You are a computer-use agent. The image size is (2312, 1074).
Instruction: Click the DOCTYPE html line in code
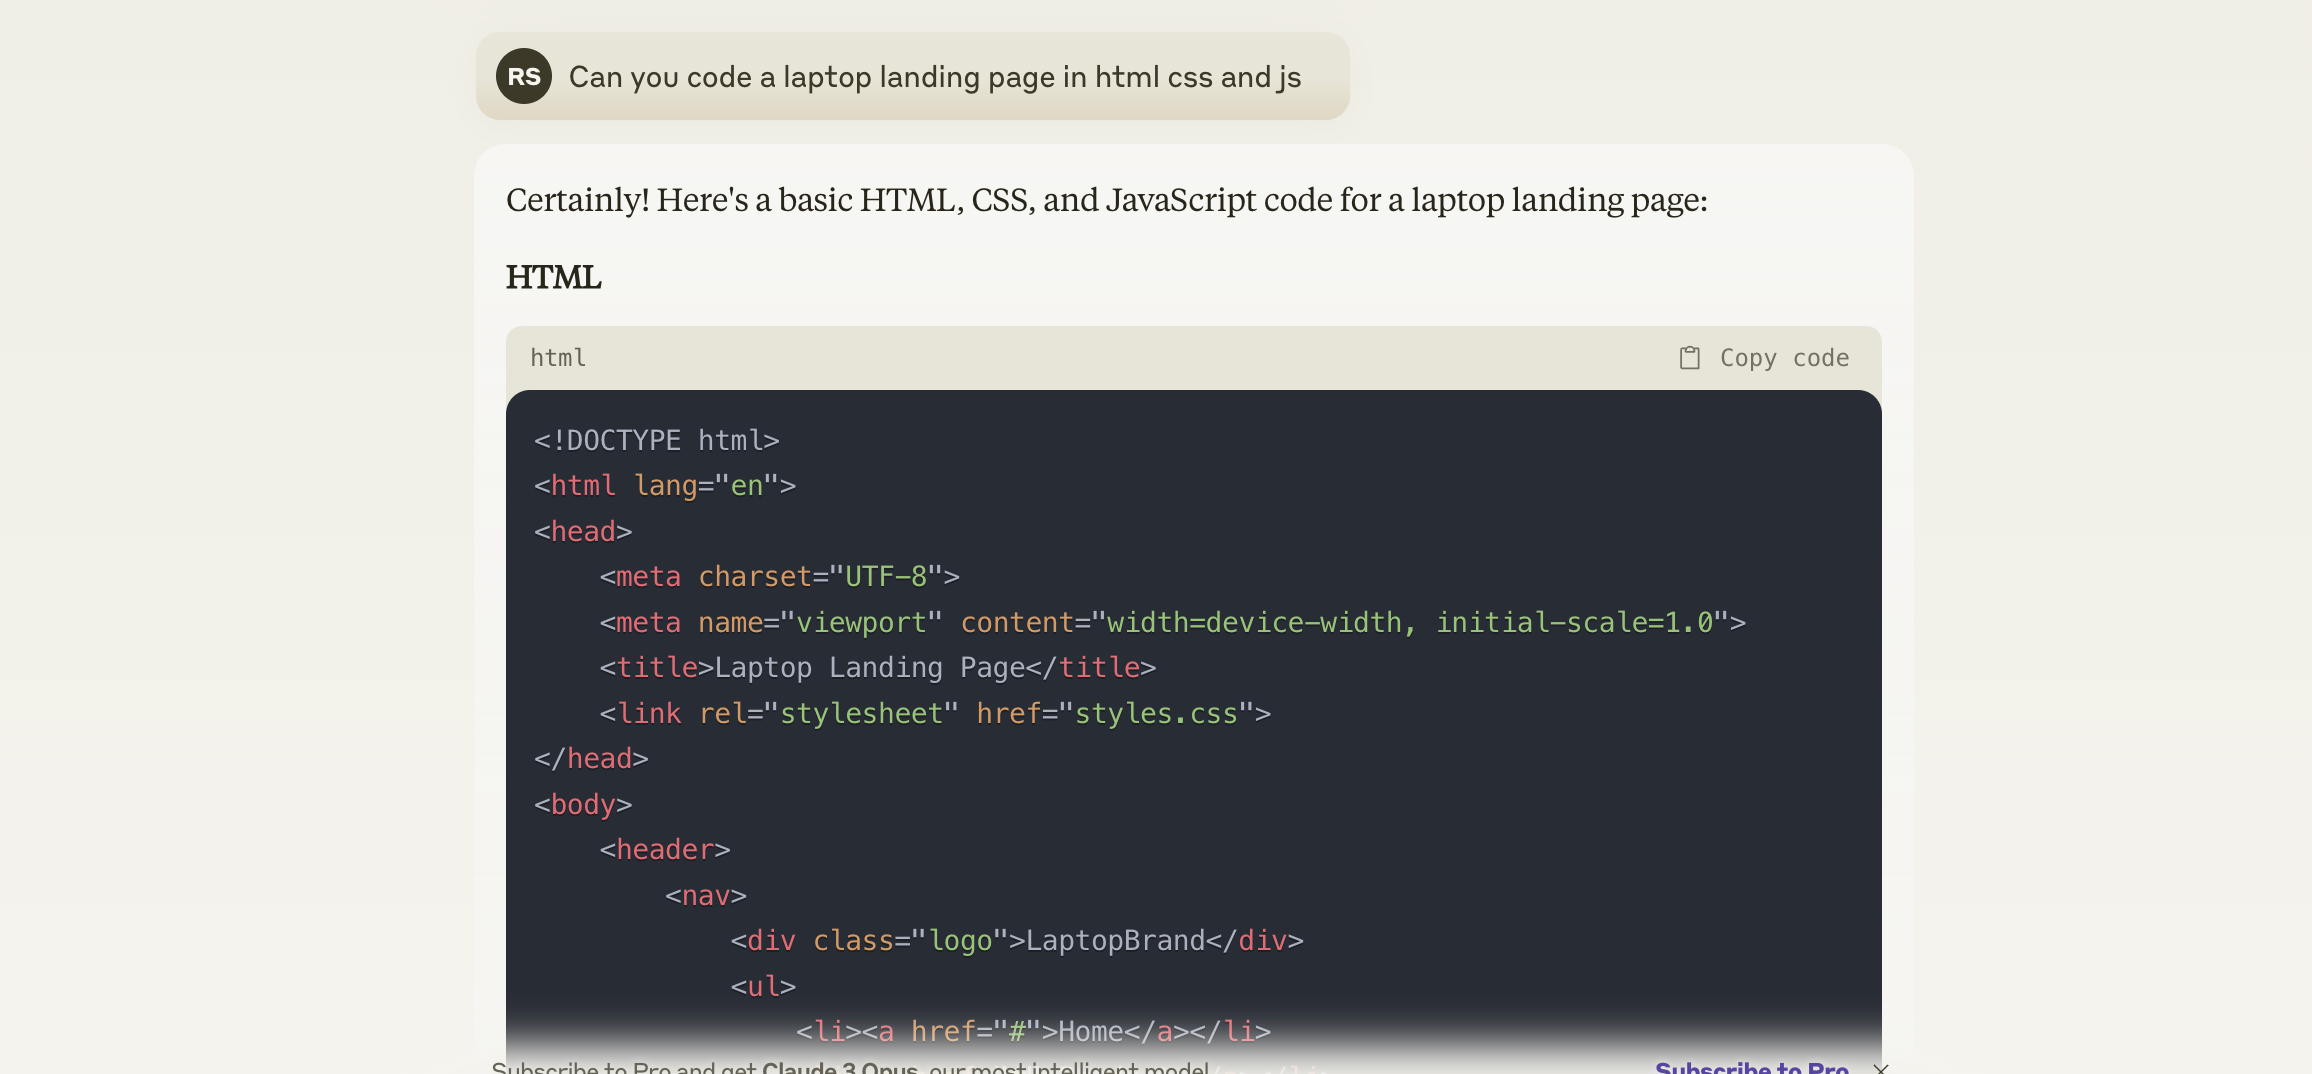(656, 440)
